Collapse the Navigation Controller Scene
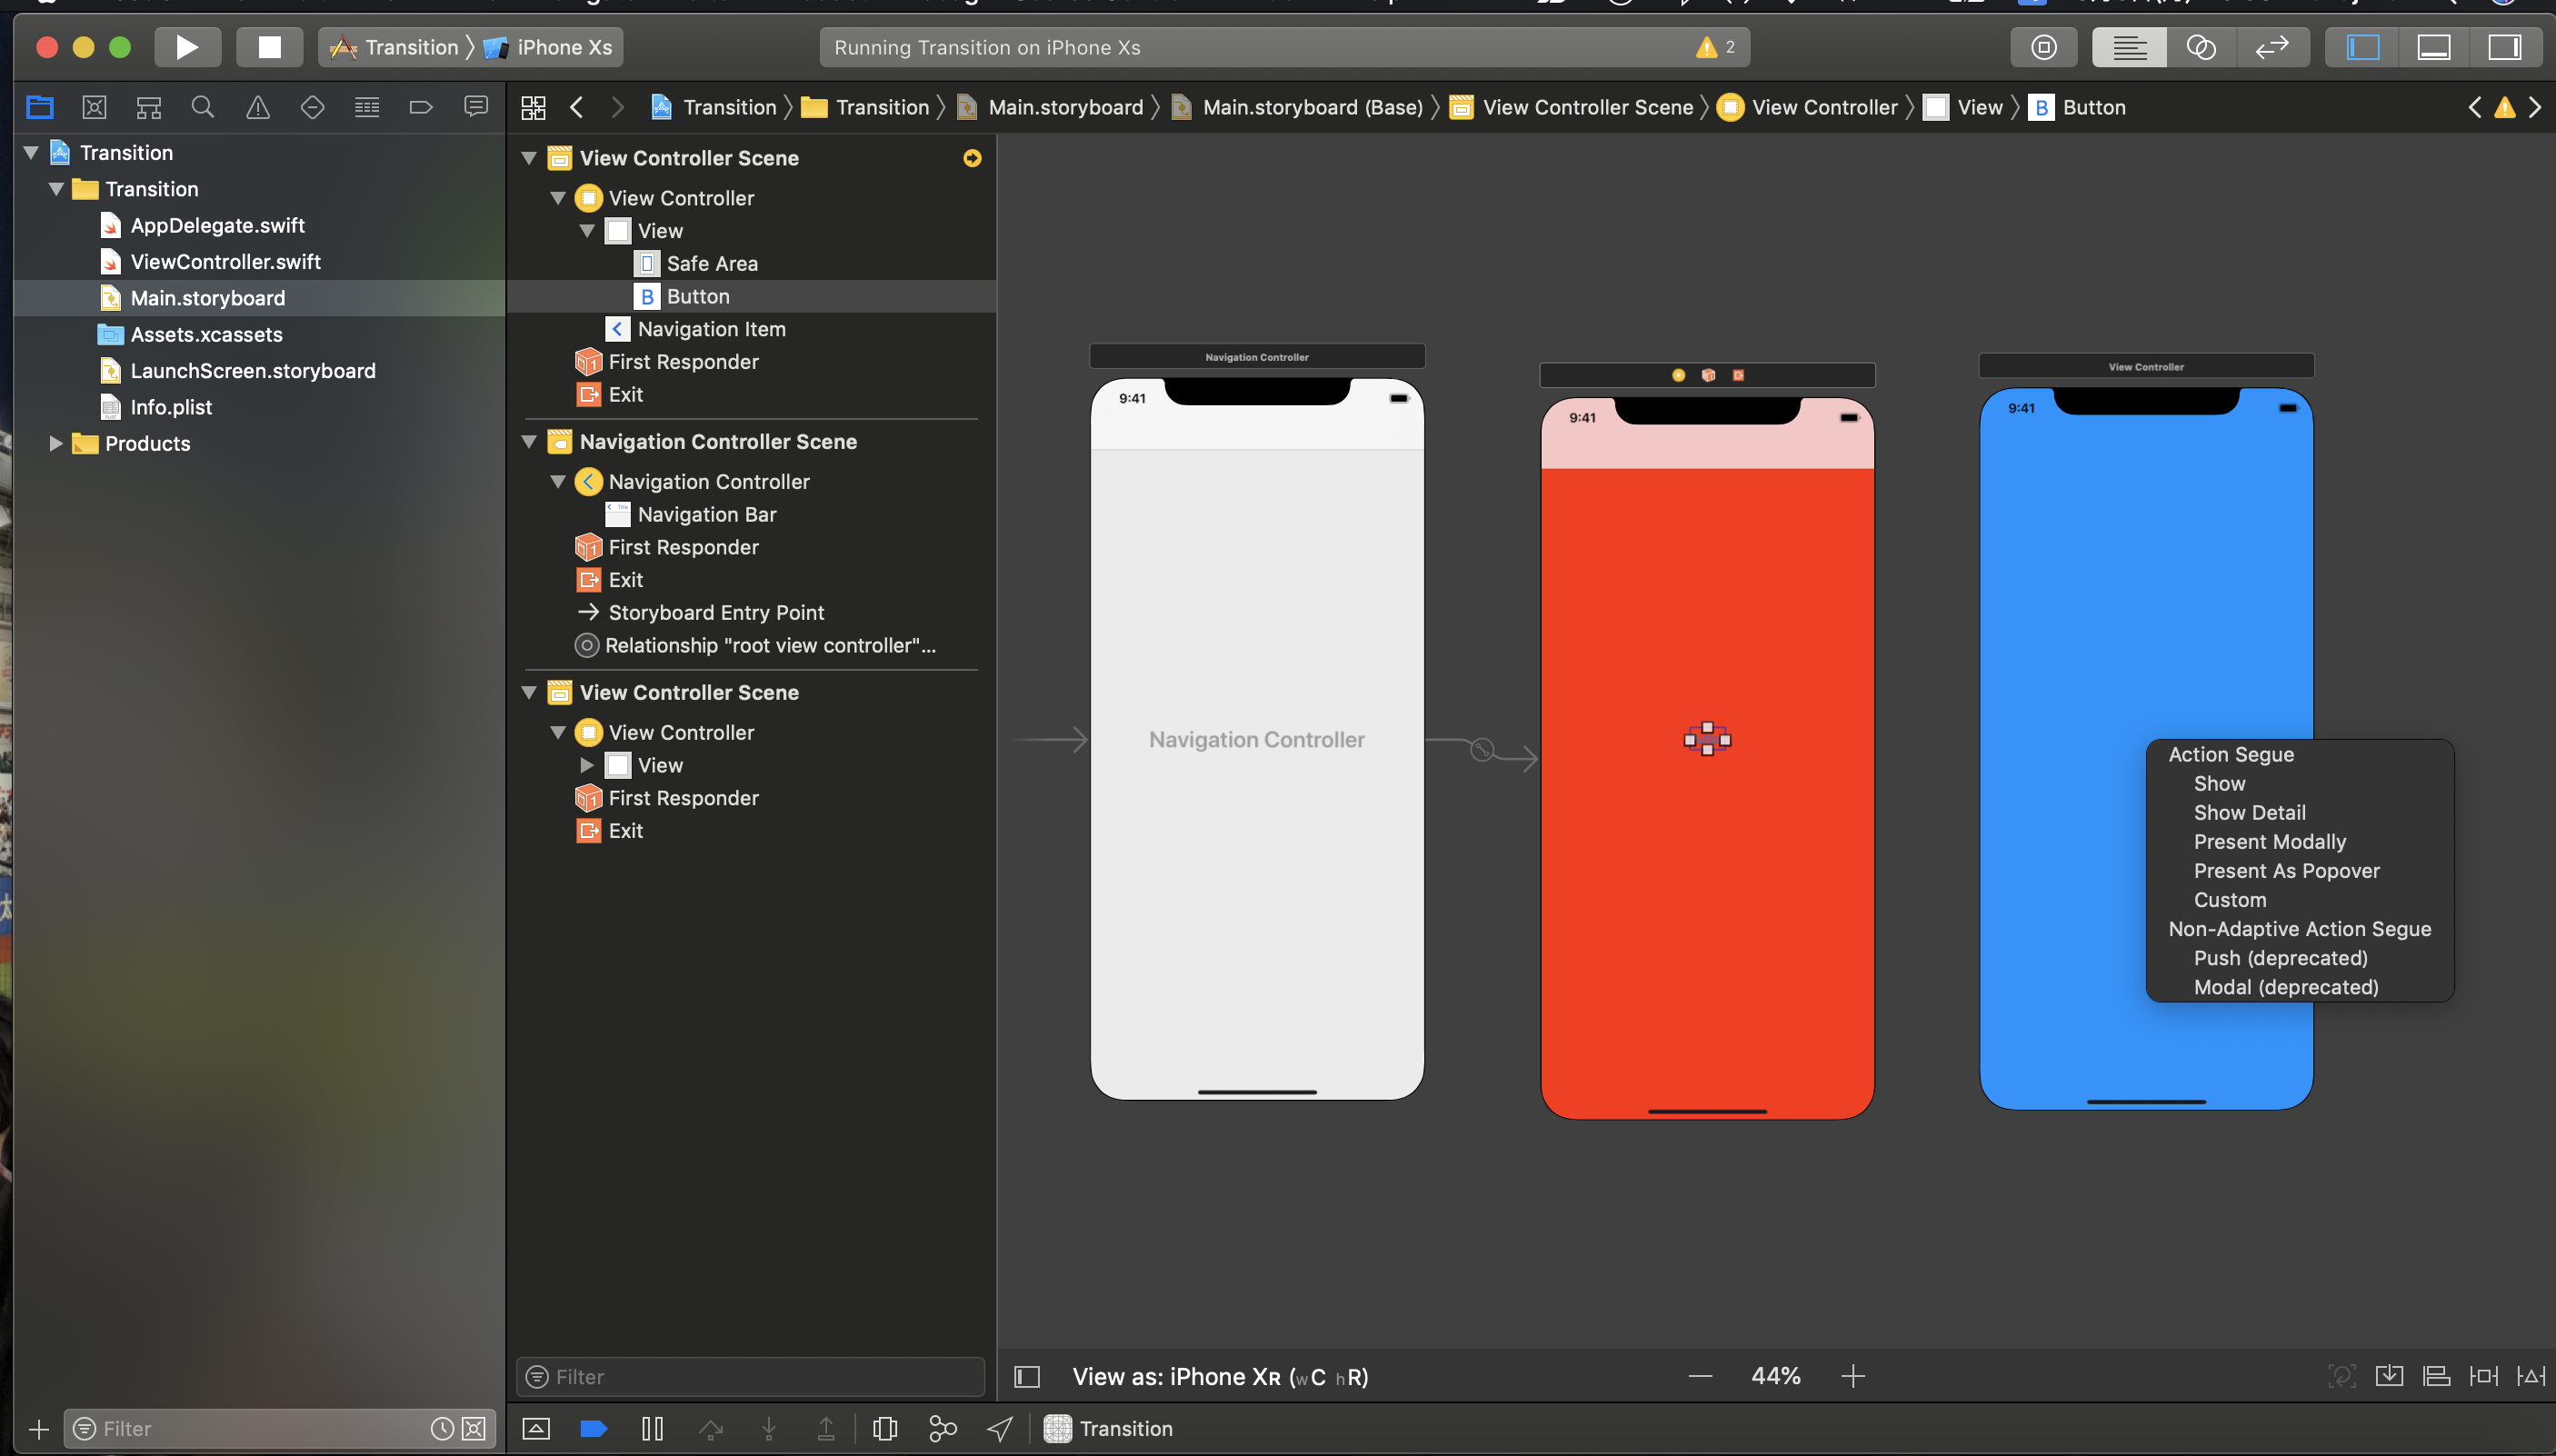Screen dimensions: 2556x1456 coord(530,442)
